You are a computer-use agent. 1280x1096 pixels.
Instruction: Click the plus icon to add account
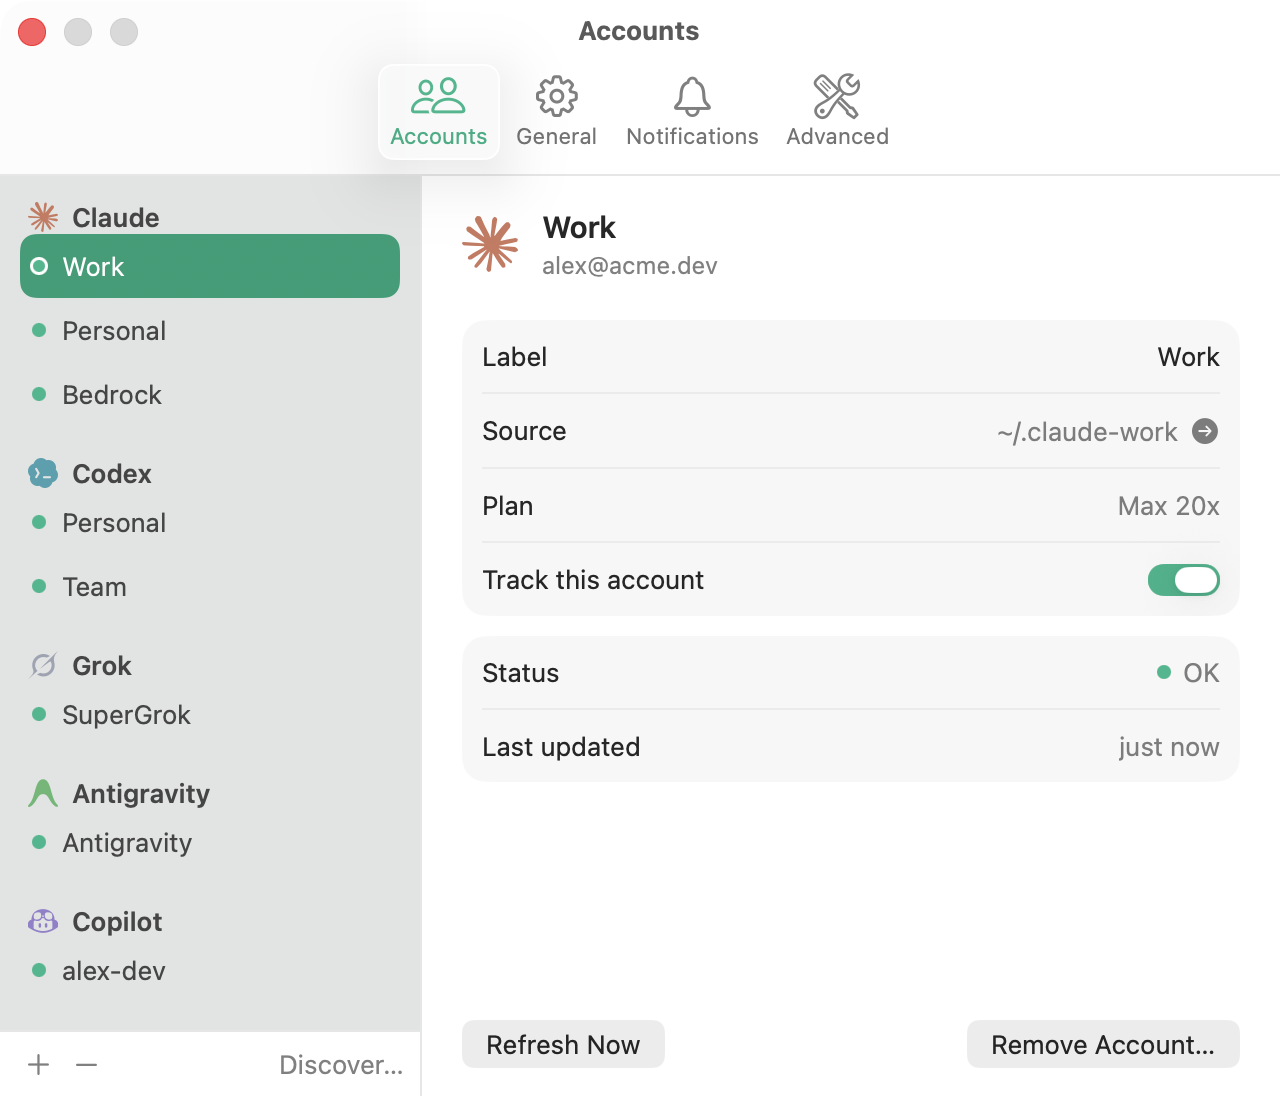pyautogui.click(x=39, y=1065)
